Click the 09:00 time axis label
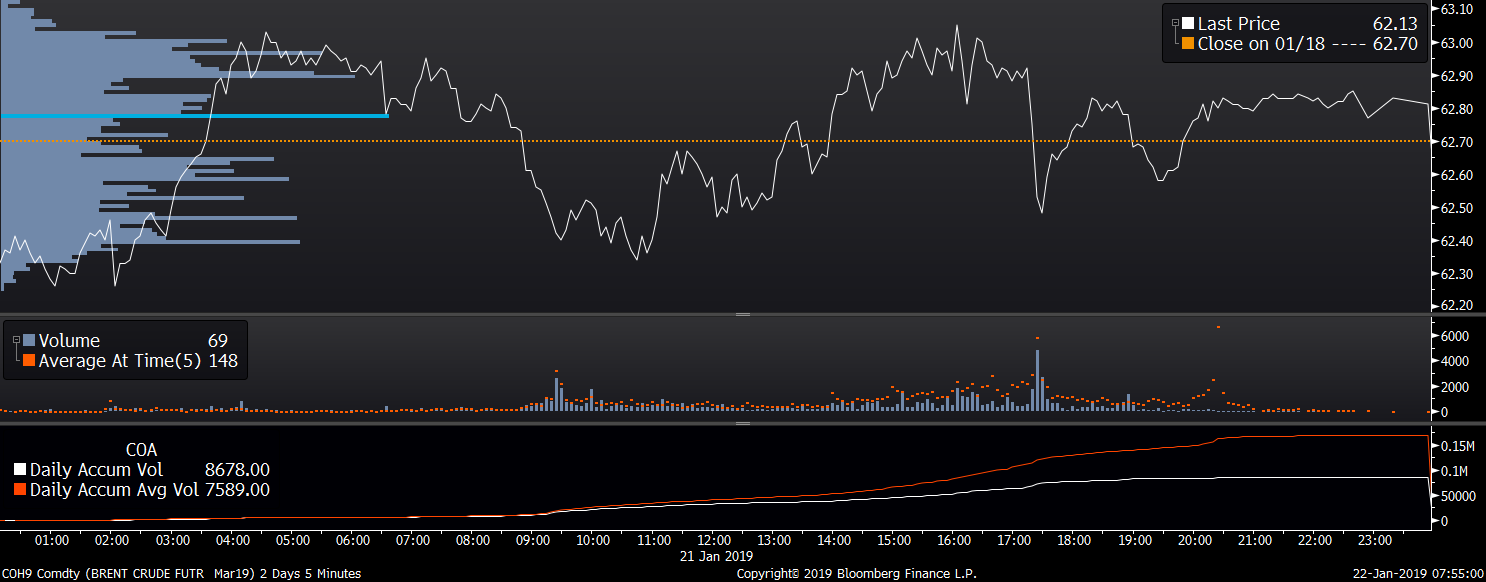This screenshot has width=1486, height=582. click(533, 540)
